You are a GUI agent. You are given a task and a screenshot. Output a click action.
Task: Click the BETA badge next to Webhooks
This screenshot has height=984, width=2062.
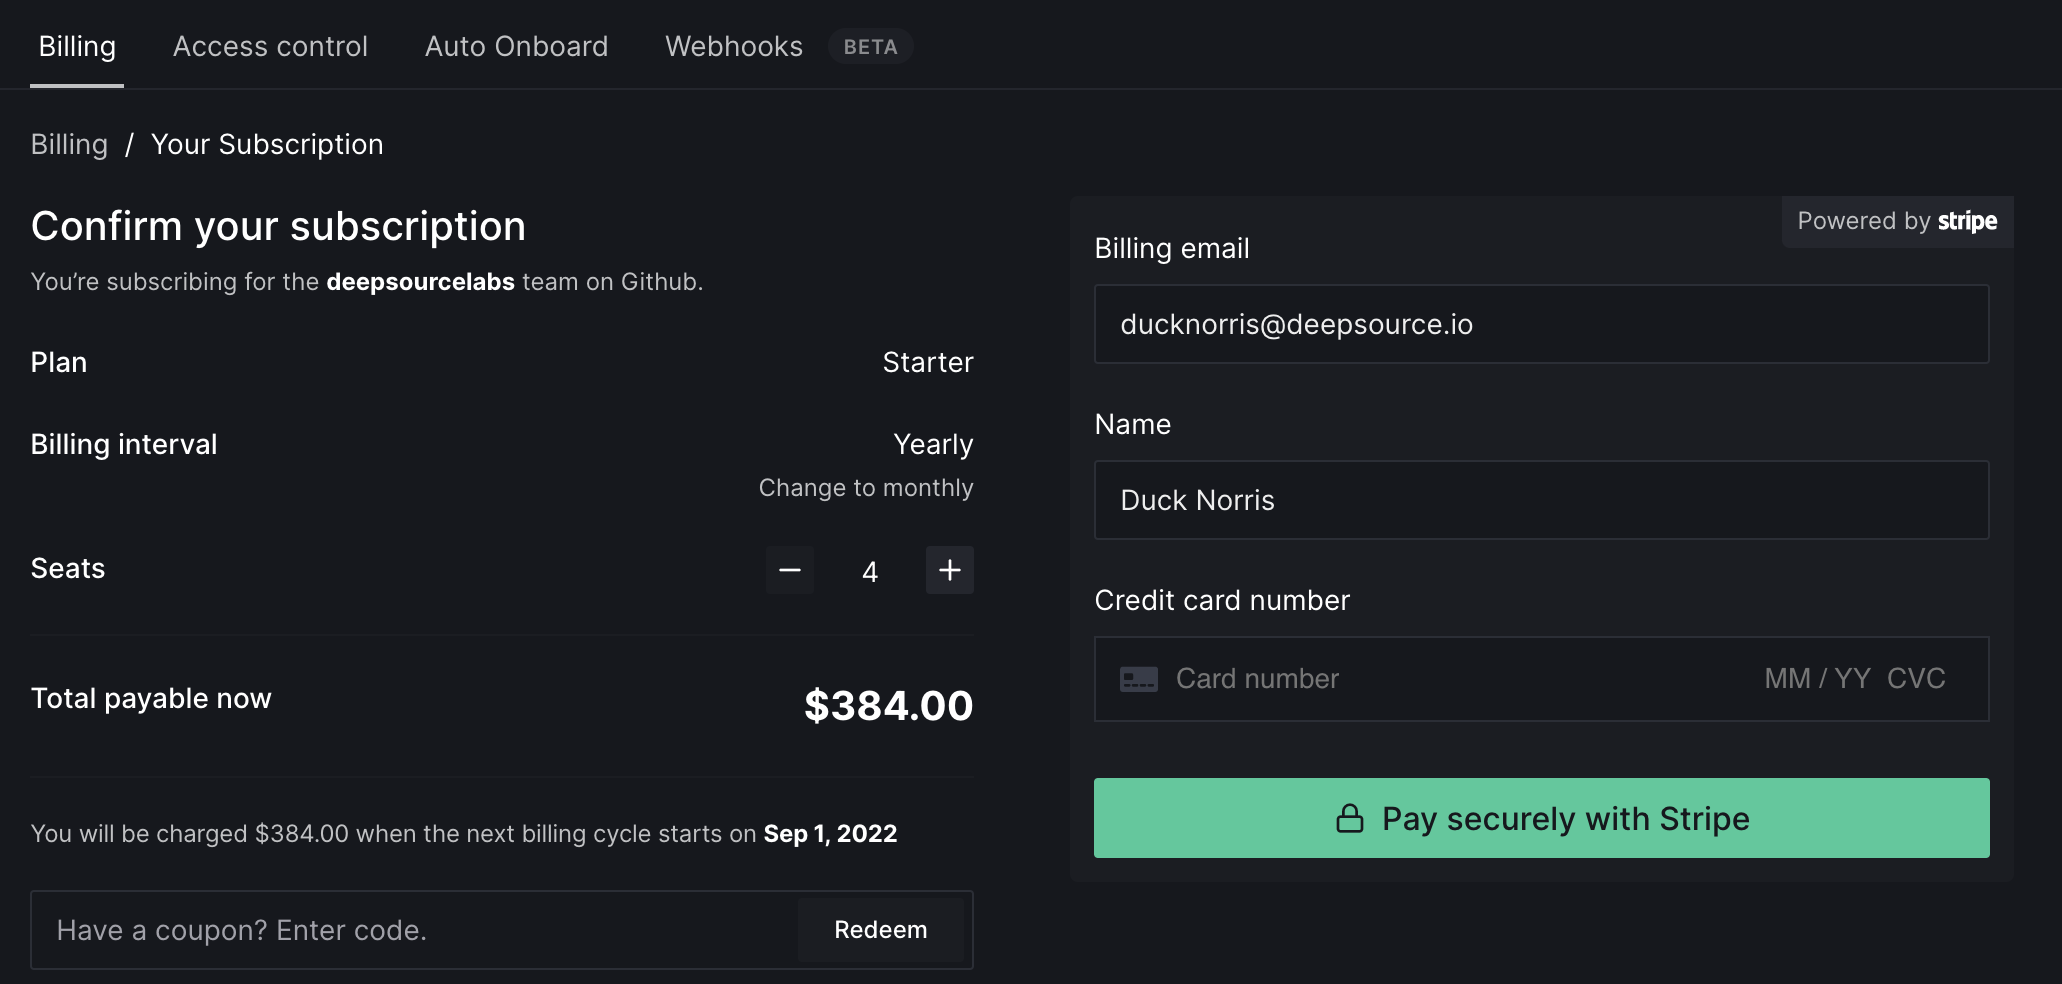pos(869,46)
